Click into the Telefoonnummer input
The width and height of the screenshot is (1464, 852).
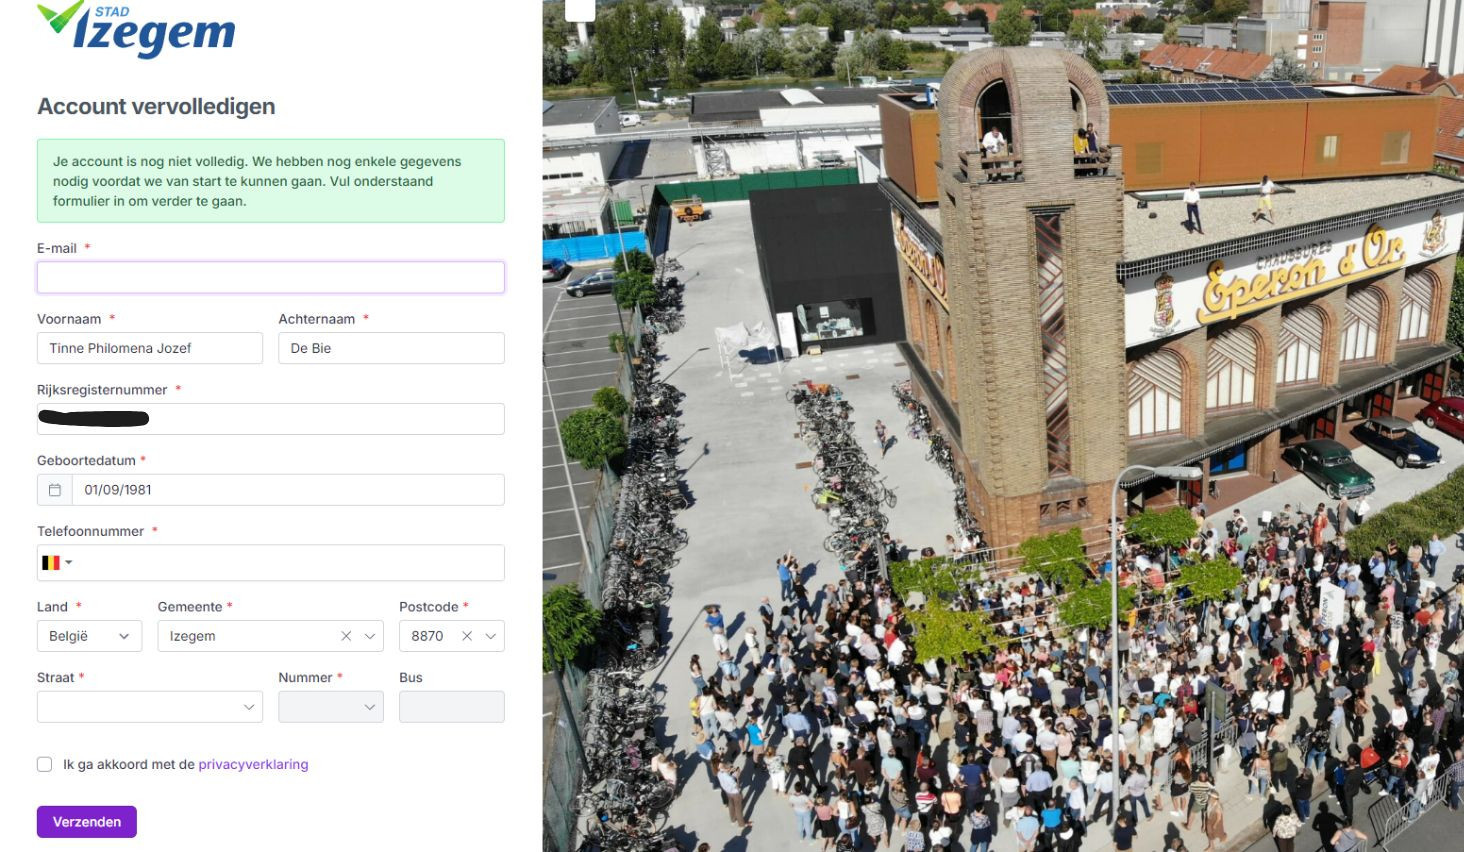tap(290, 563)
